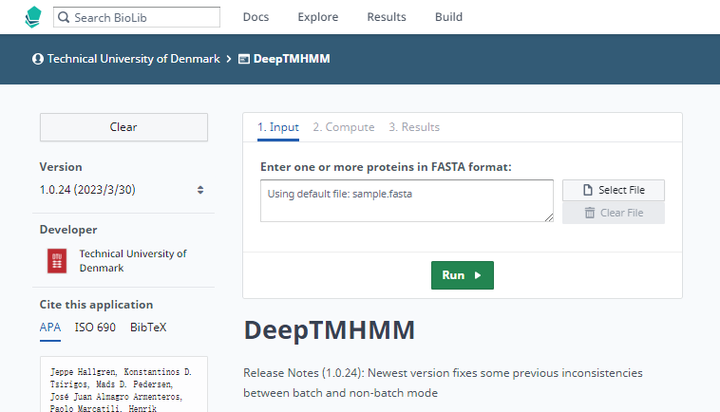Select the ISO 690 citation format

(95, 327)
